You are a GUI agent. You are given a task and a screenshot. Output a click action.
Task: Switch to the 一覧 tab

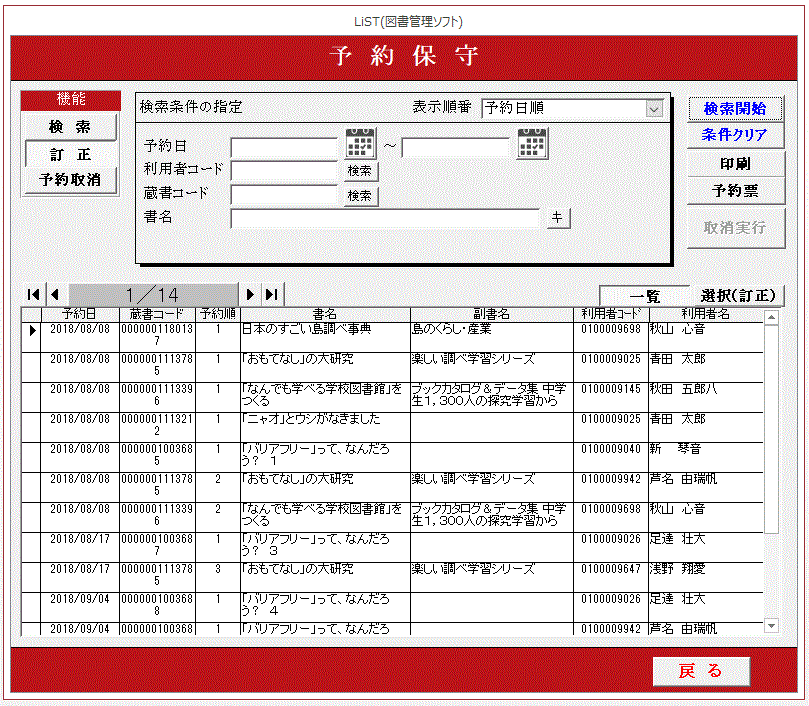point(645,296)
